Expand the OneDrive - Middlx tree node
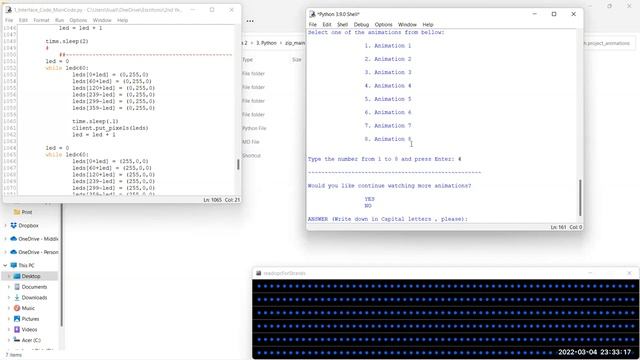 (x=5, y=239)
